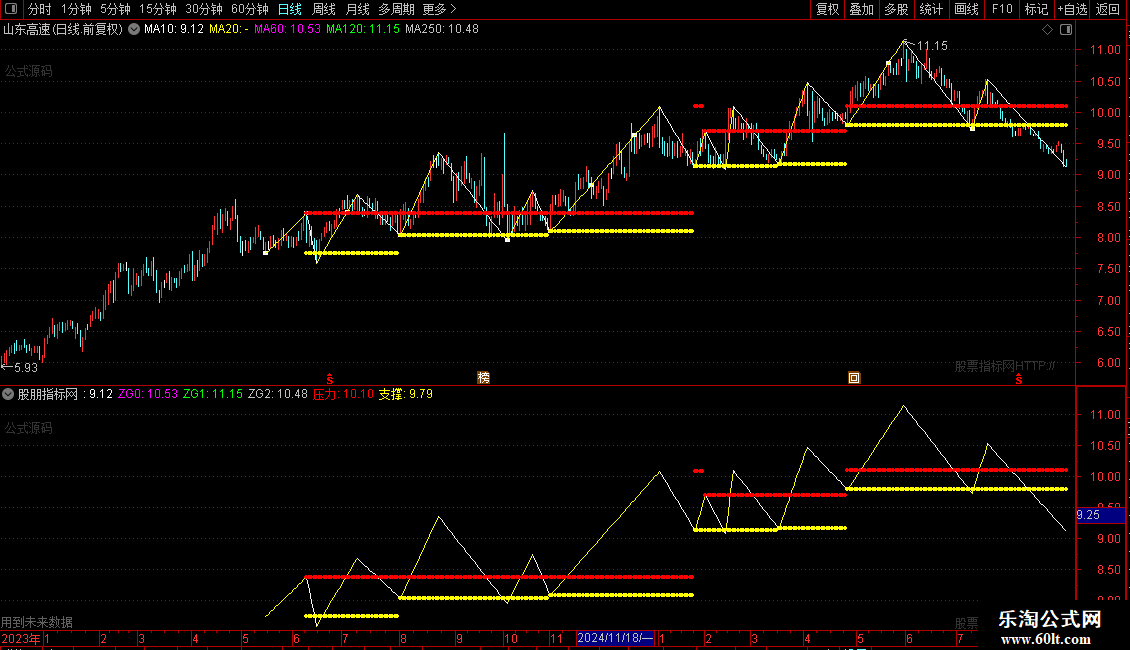Switch to 周线 weekly chart
Viewport: 1130px width, 650px height.
[x=324, y=9]
